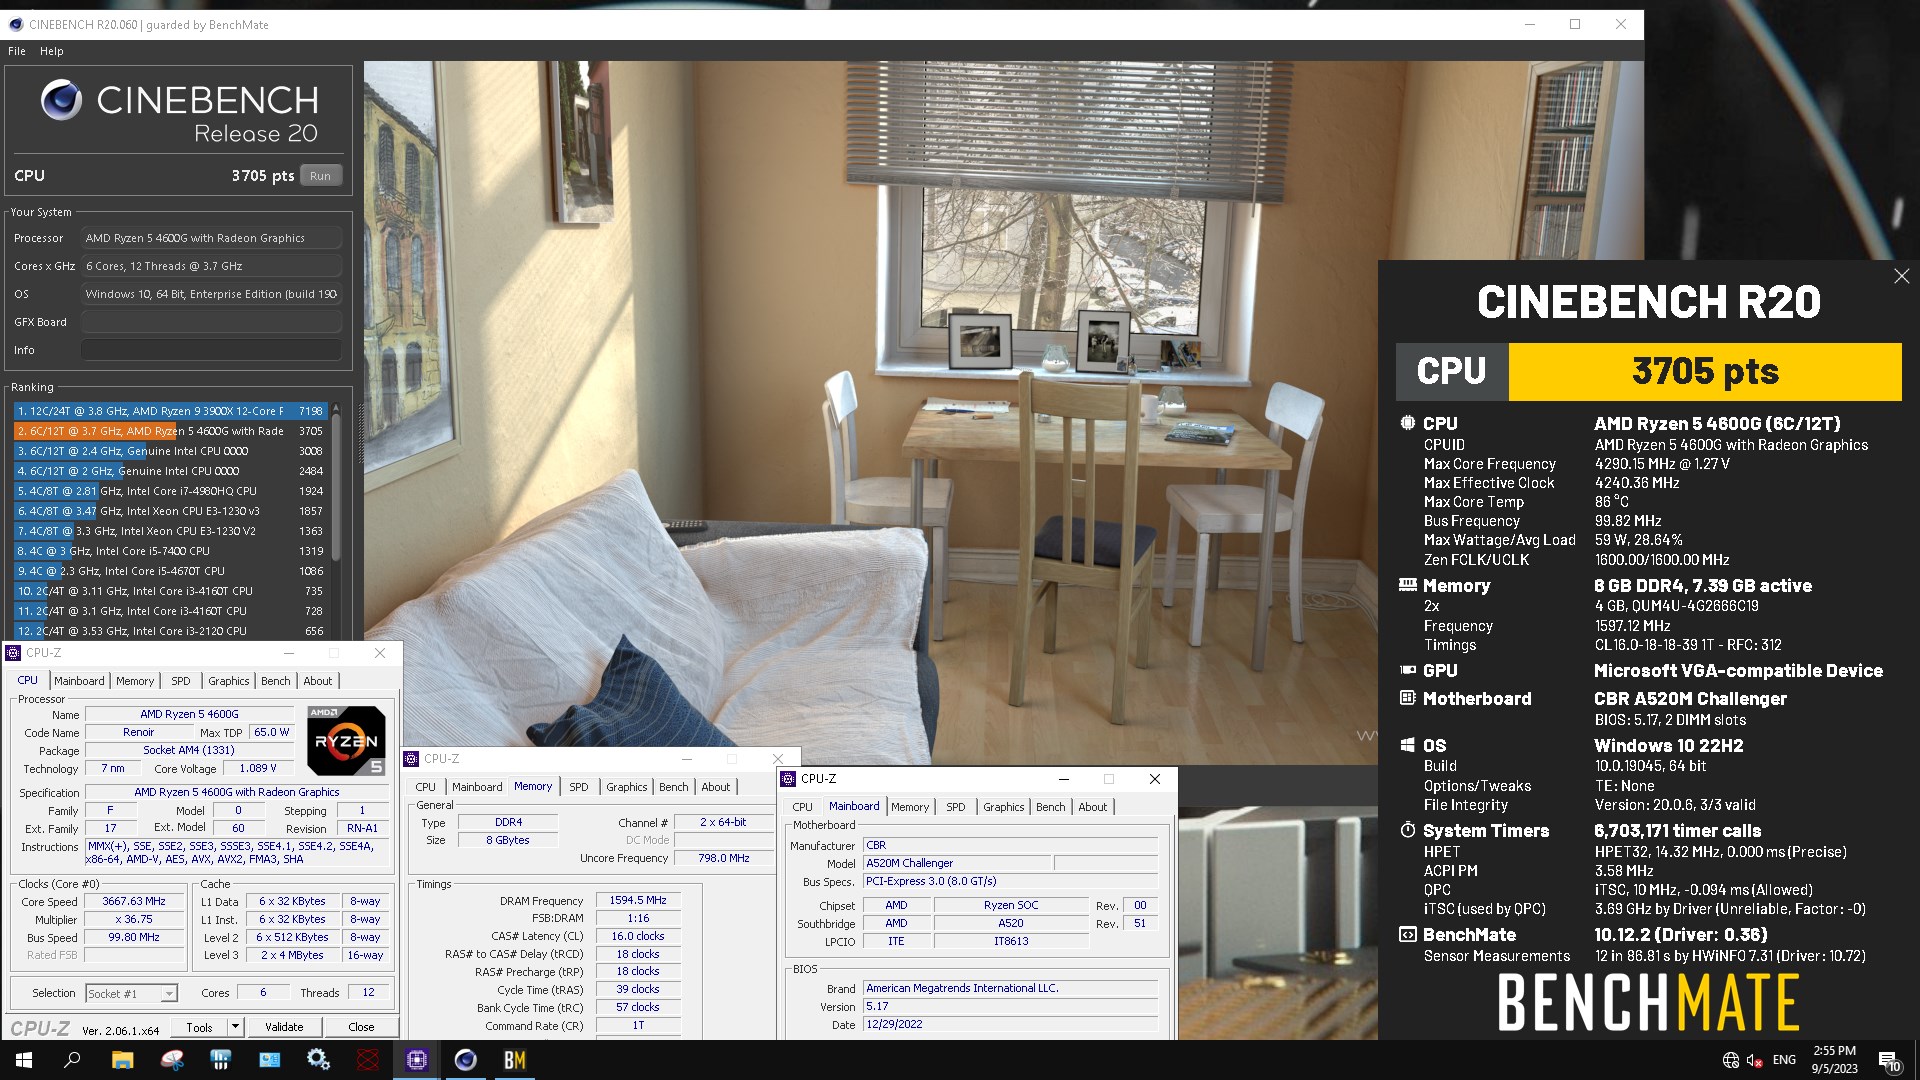Click the Ryzen 5 logo in CPU-Z

(346, 741)
